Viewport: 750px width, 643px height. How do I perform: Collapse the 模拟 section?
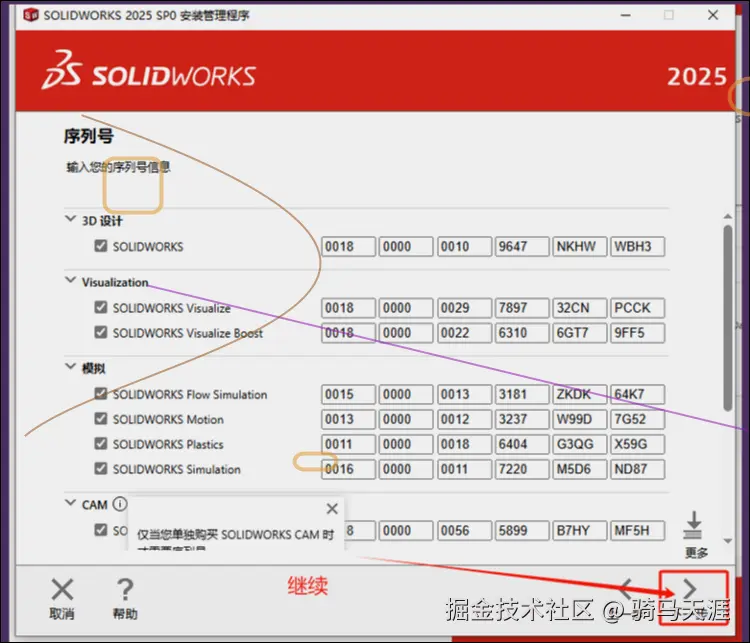[x=70, y=367]
